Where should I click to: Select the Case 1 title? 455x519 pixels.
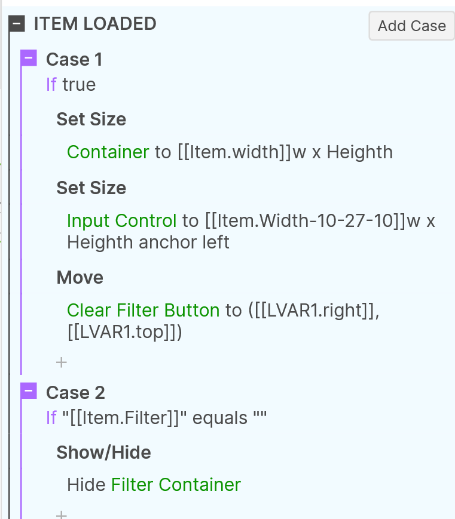[x=74, y=60]
